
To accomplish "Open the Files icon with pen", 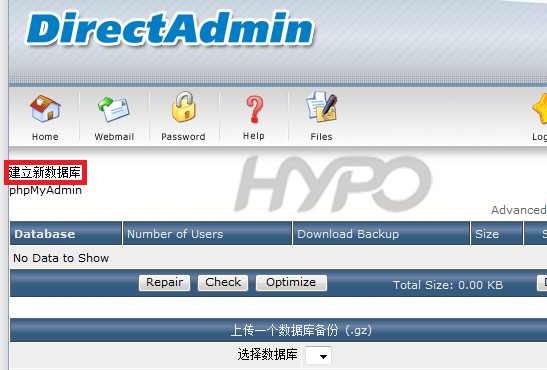I will tap(321, 107).
